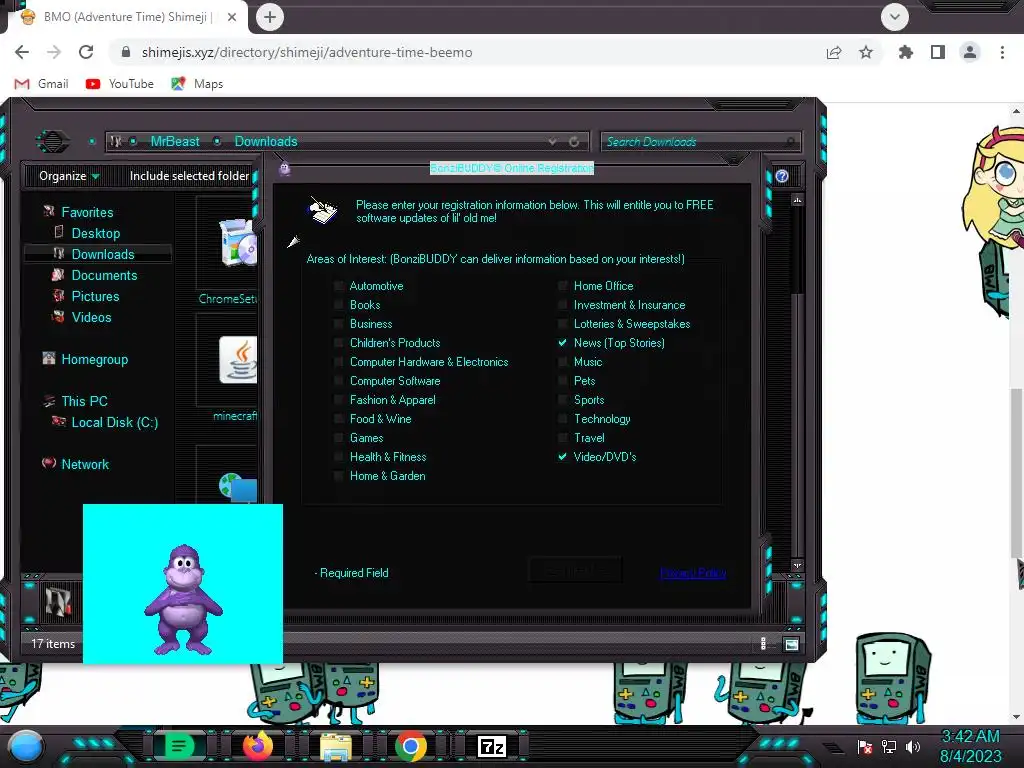Open the Chrome extensions puzzle icon

coord(905,52)
